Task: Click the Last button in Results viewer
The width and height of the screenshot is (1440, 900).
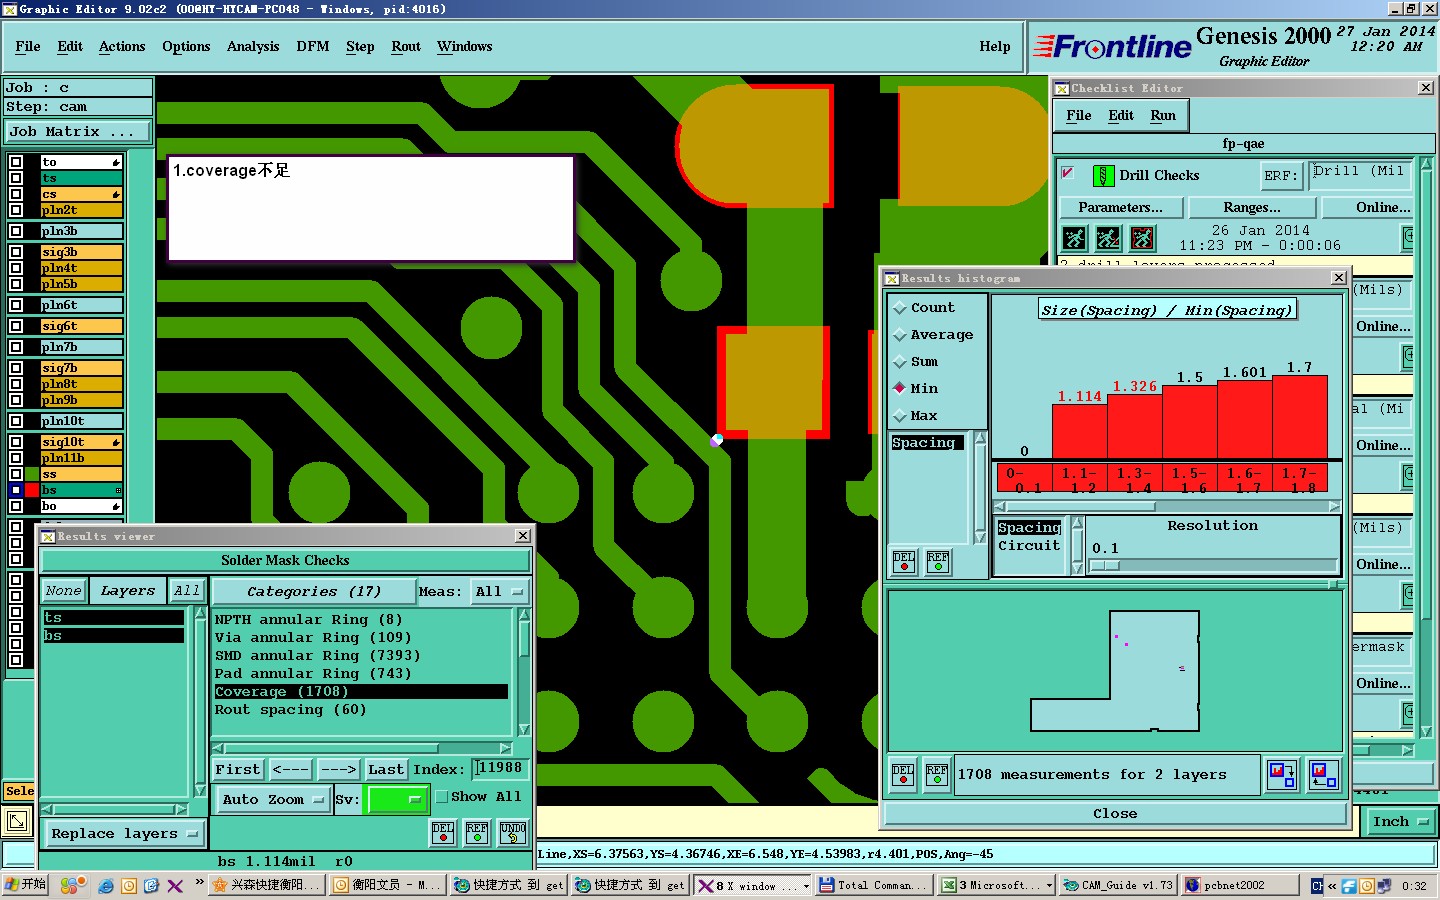Action: [x=385, y=769]
